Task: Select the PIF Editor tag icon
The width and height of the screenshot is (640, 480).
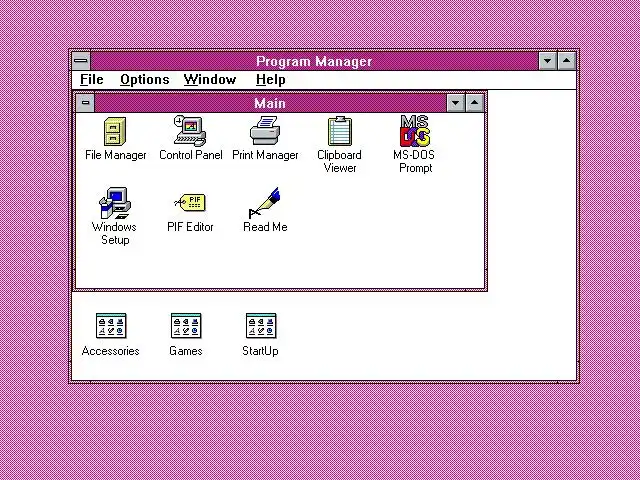Action: tap(190, 202)
